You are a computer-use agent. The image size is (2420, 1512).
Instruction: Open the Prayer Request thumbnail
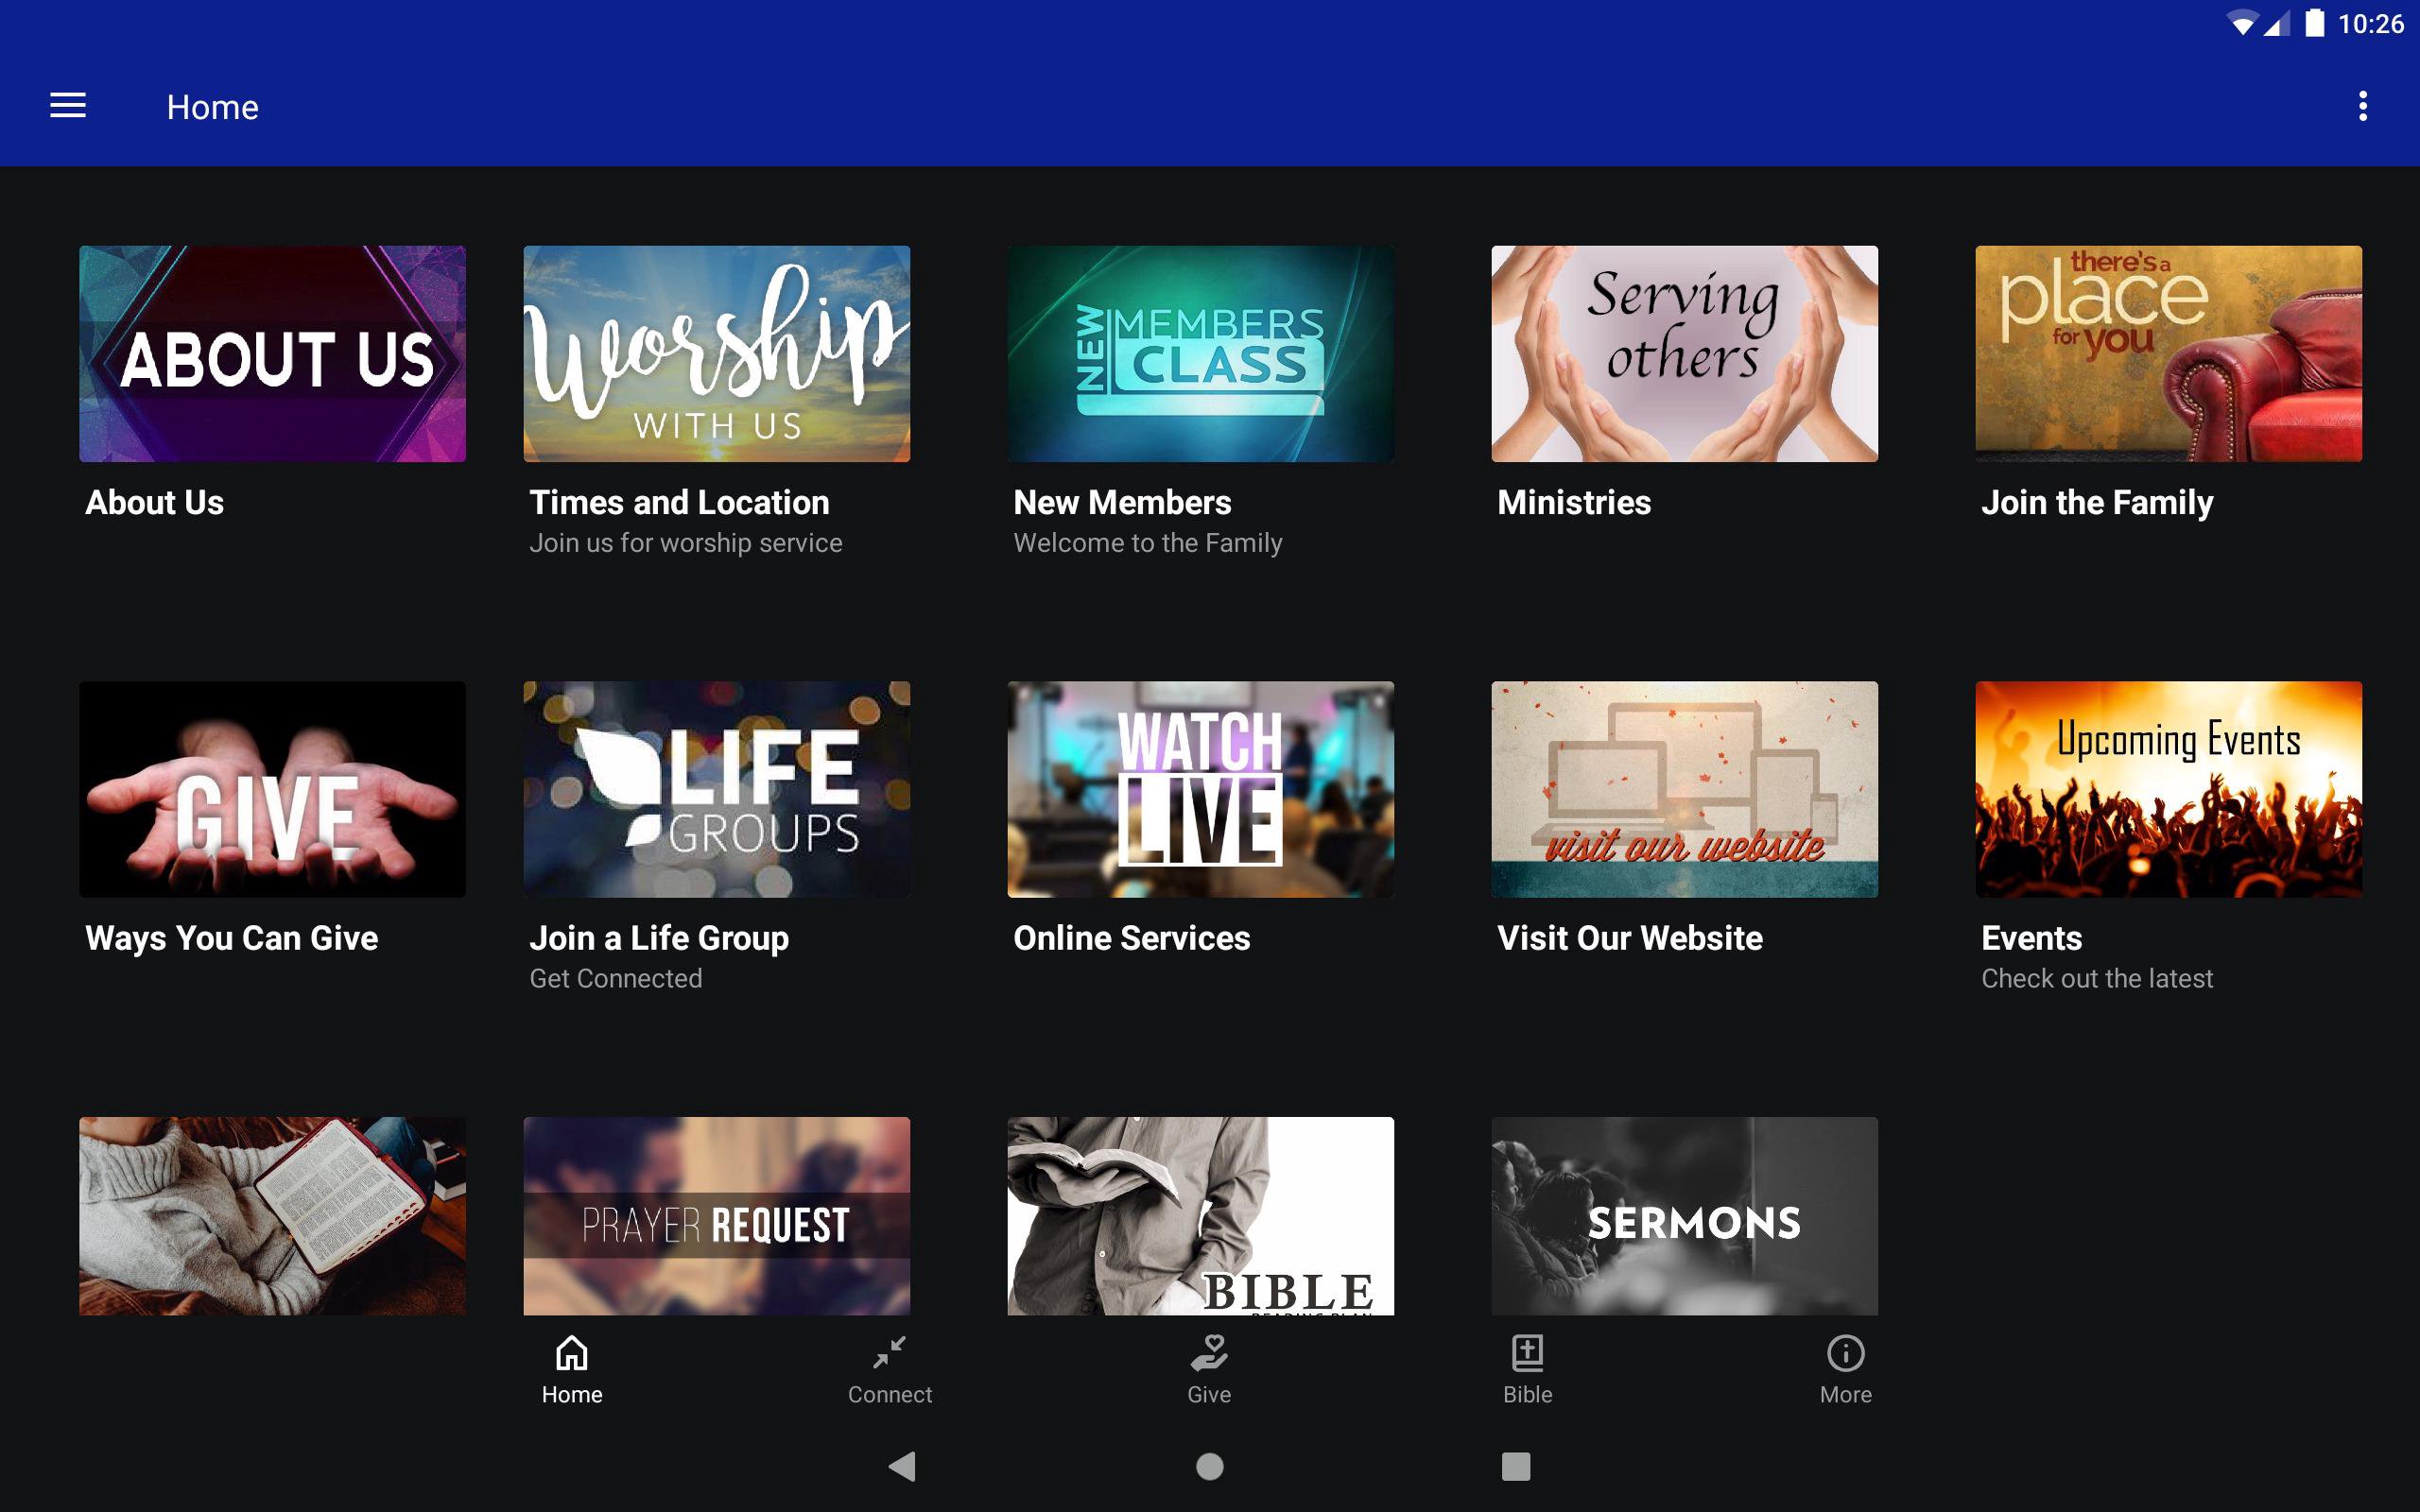click(x=716, y=1215)
